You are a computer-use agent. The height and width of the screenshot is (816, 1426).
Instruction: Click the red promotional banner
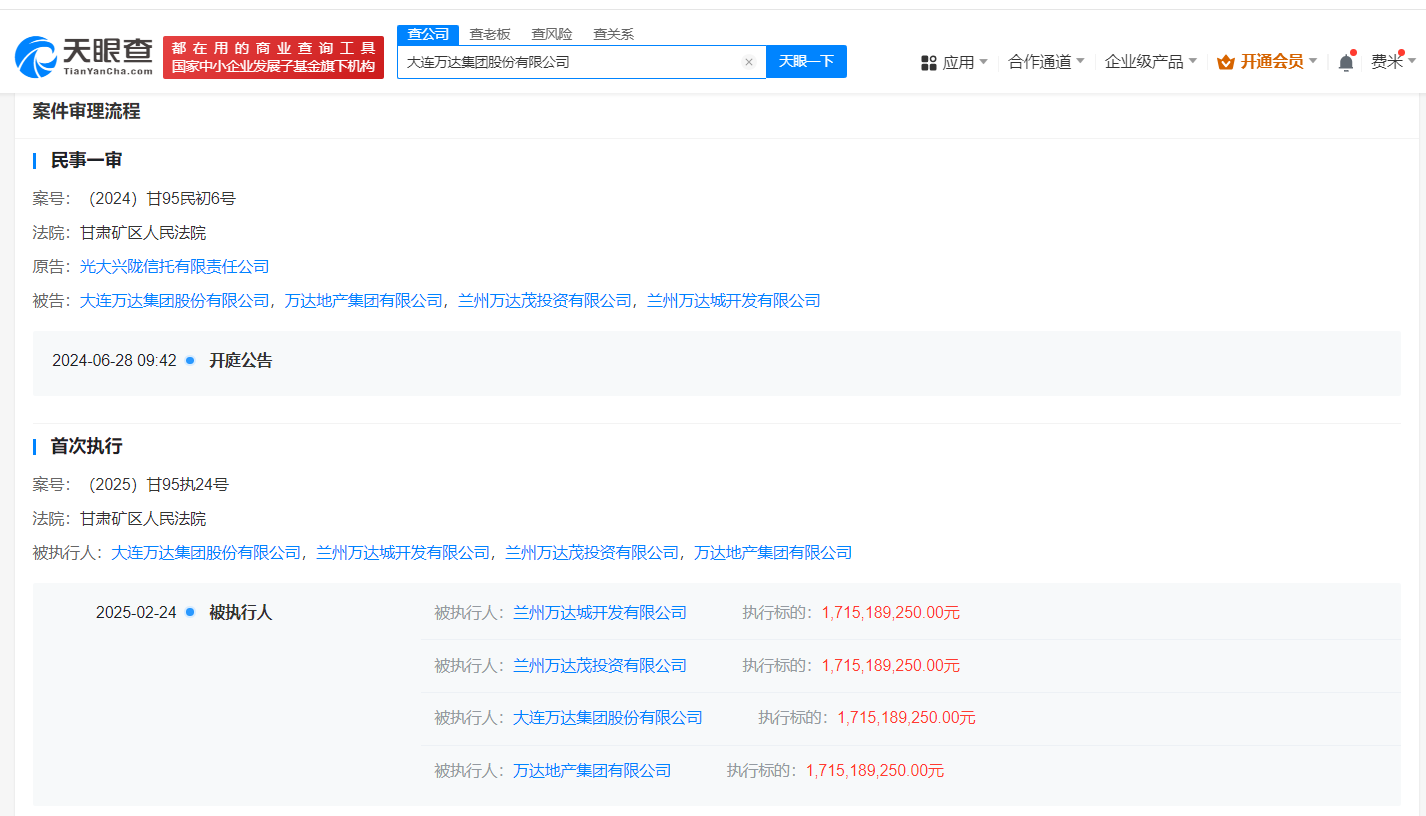(273, 58)
